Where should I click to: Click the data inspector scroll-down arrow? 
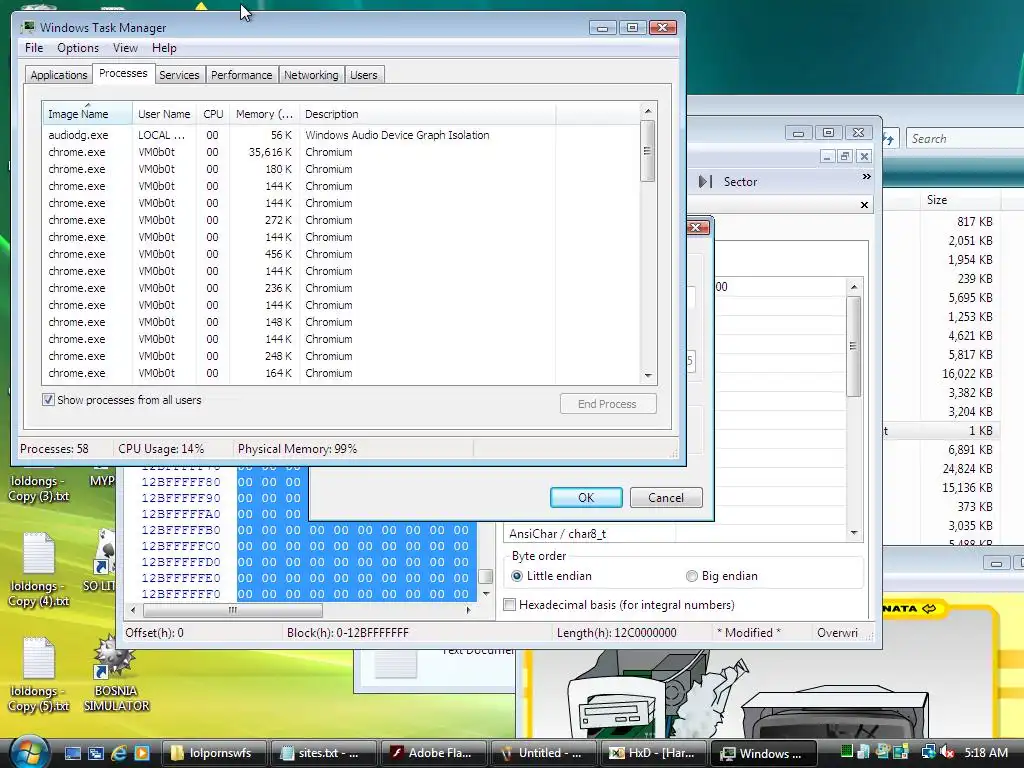[x=854, y=533]
